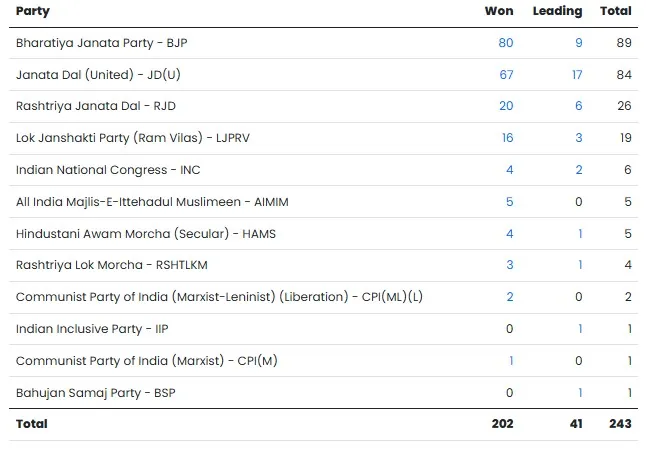The image size is (650, 457).
Task: Click the Leading column header
Action: click(x=557, y=11)
